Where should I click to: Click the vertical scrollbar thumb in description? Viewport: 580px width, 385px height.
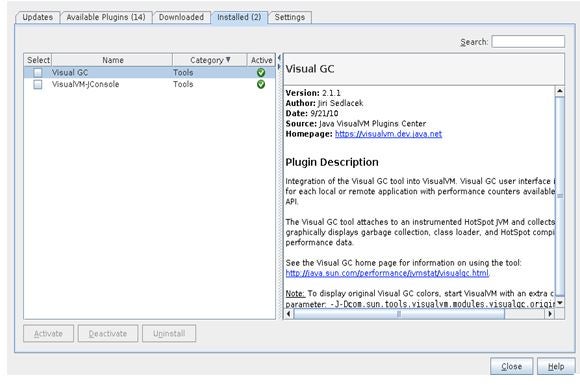560,196
